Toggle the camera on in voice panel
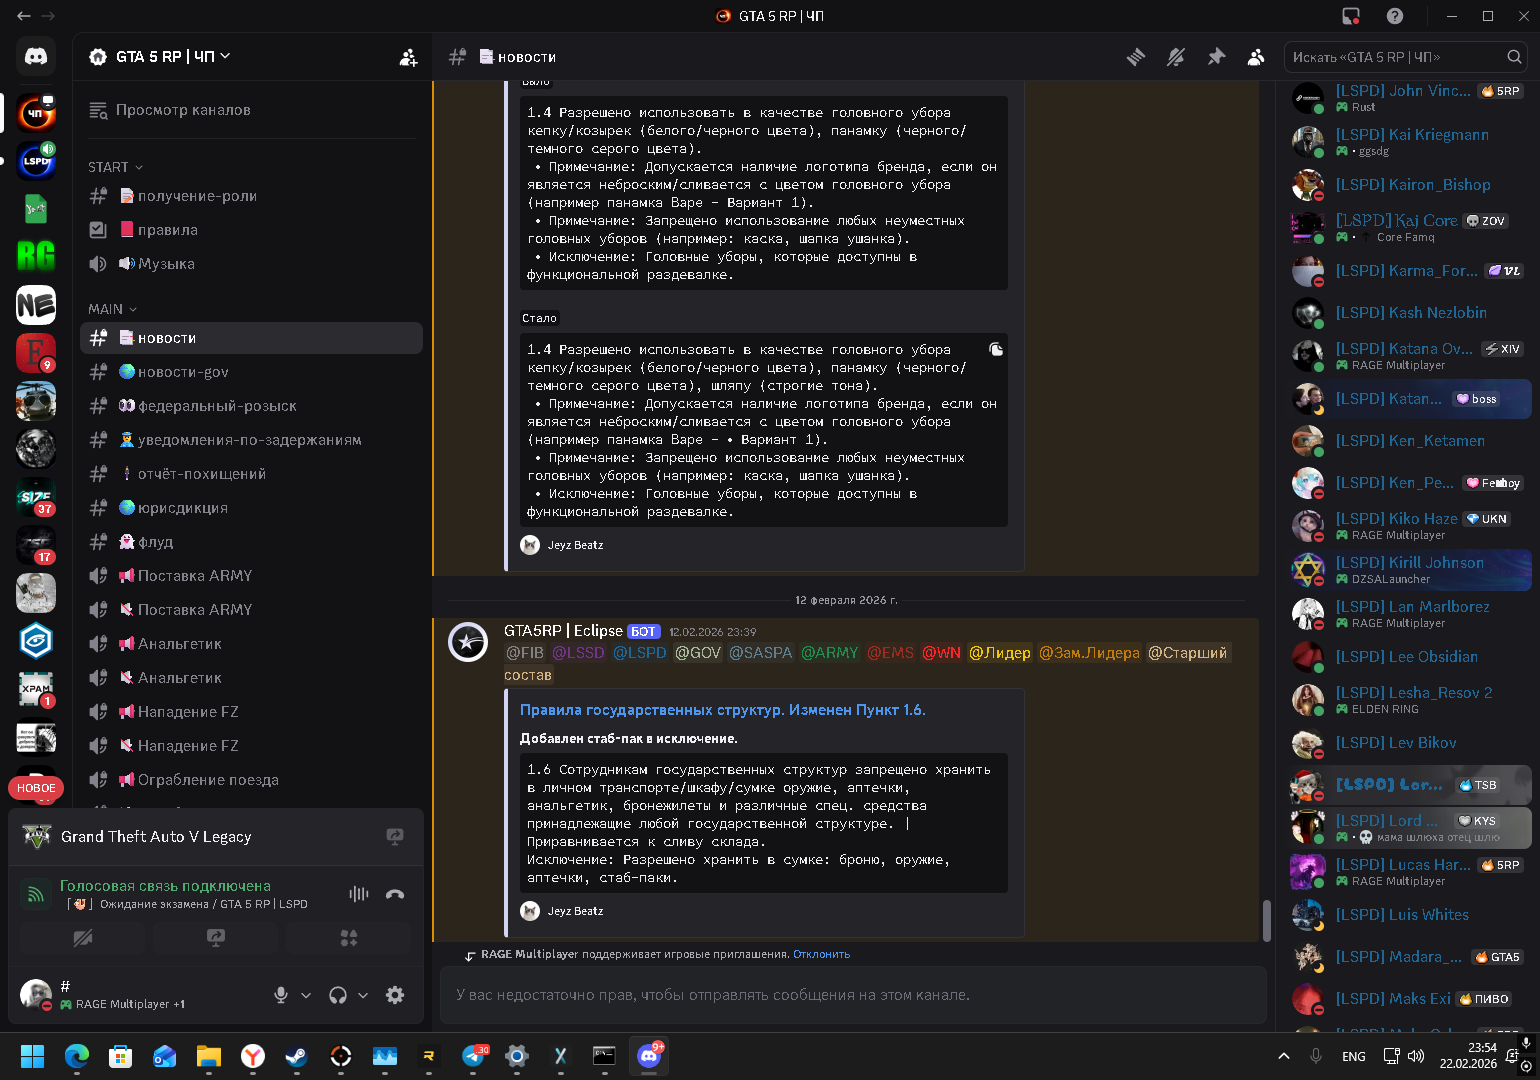Screen dimensions: 1540x1080 (x=83, y=938)
